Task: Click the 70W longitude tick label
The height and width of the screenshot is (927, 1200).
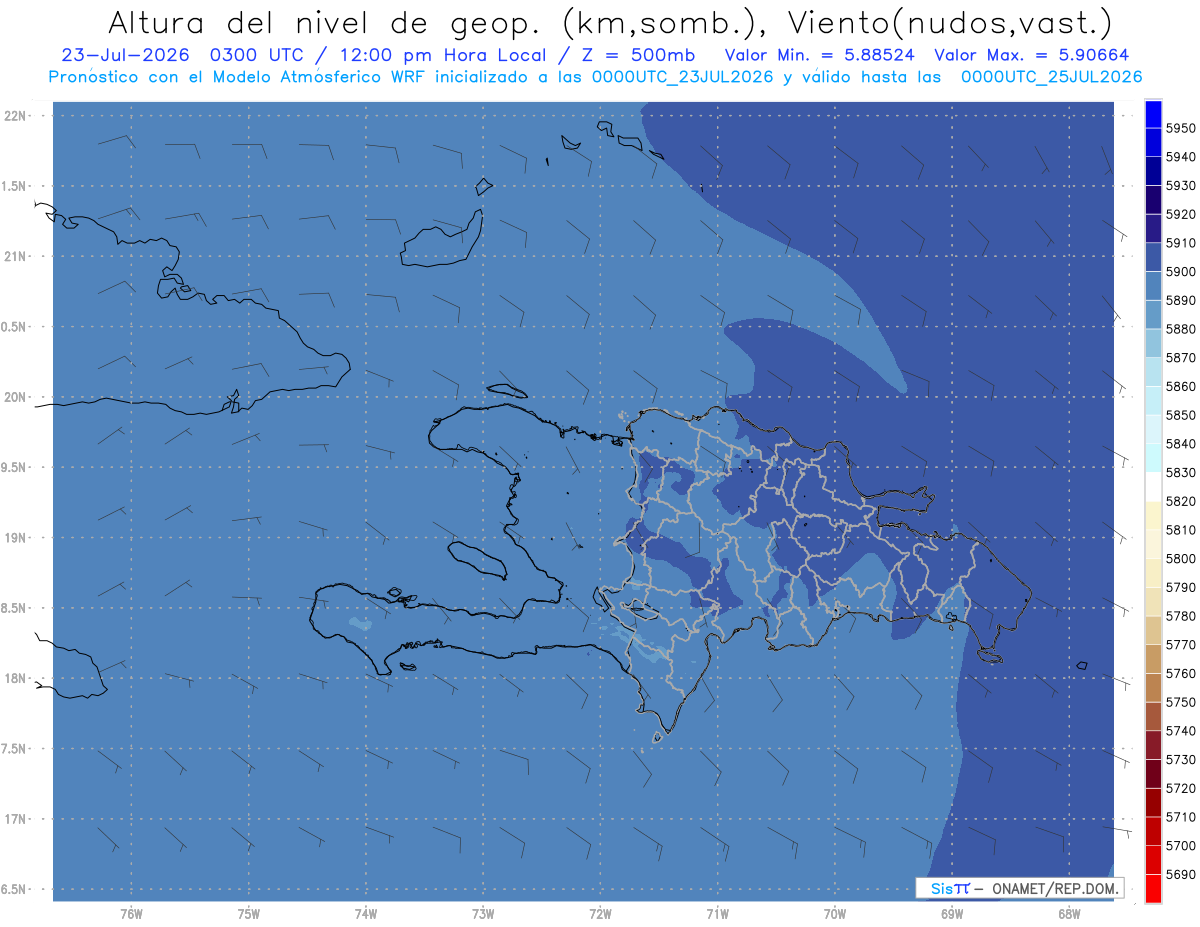Action: click(835, 913)
